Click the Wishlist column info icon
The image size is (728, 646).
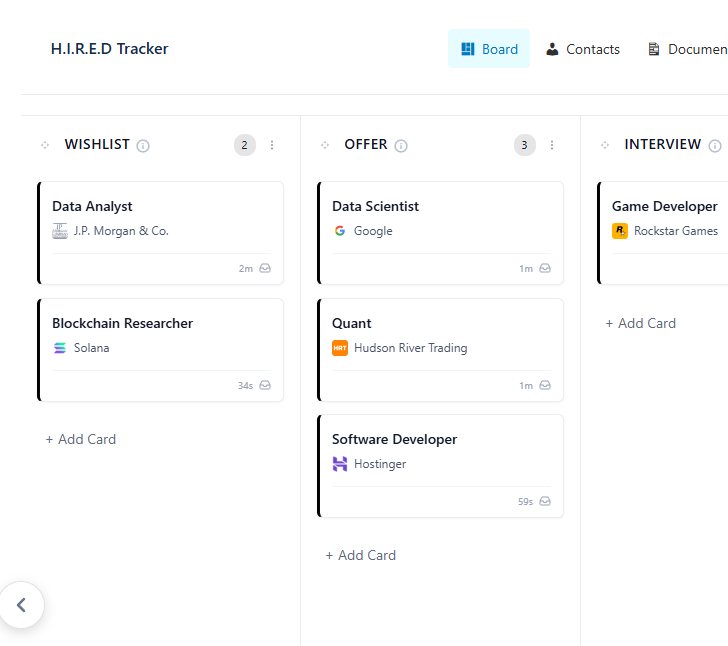[143, 146]
